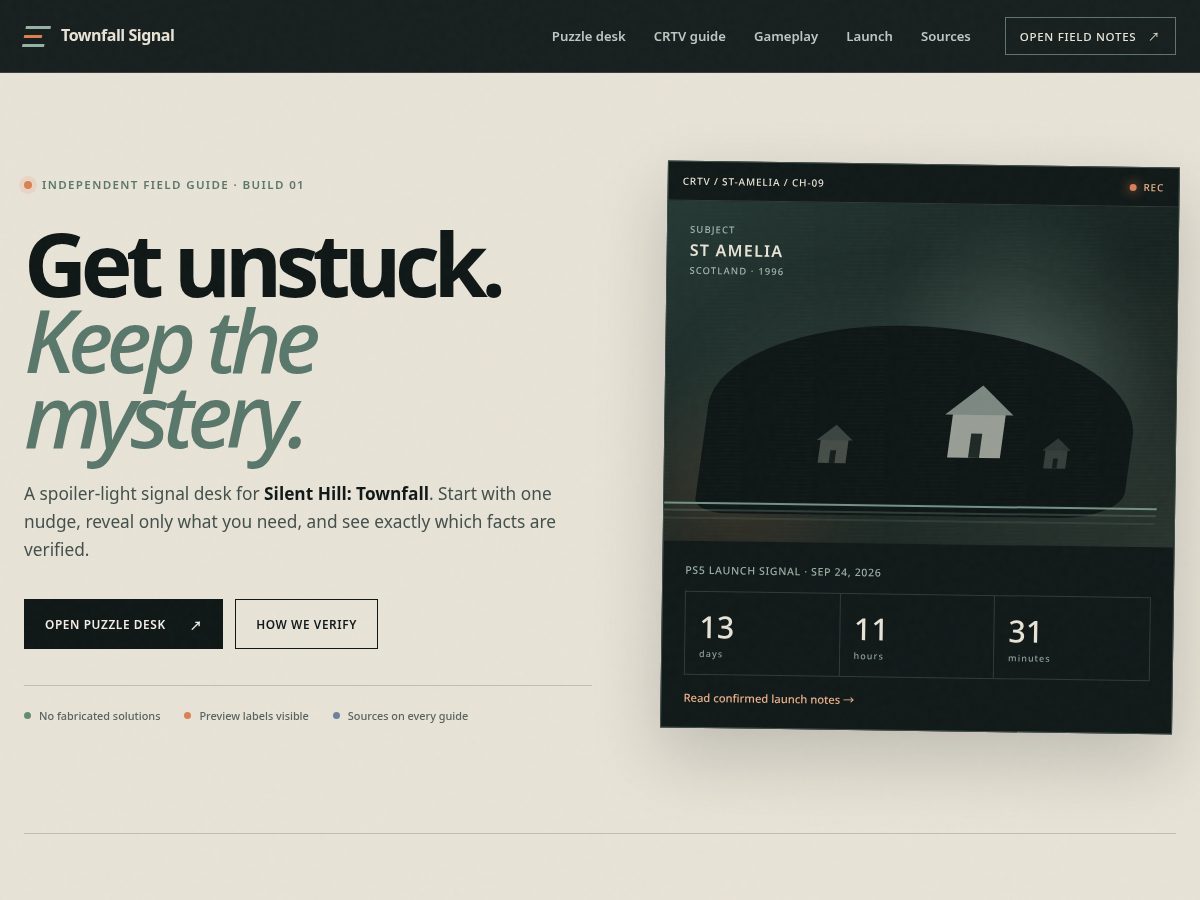
Task: Follow Read confirmed launch notes link
Action: point(768,699)
